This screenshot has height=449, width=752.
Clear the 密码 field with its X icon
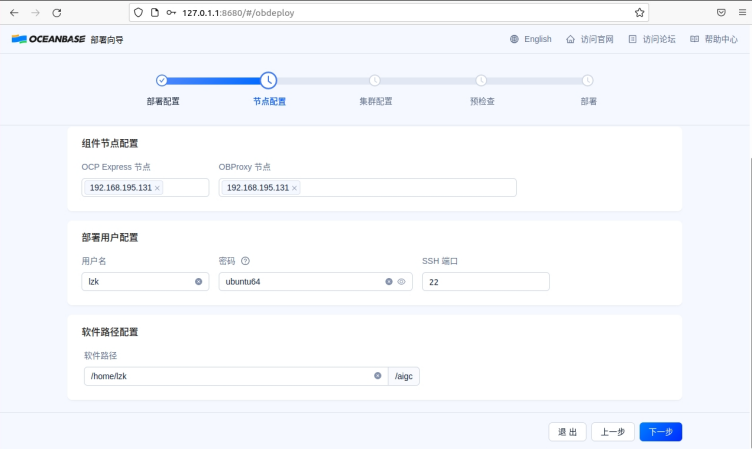(389, 282)
